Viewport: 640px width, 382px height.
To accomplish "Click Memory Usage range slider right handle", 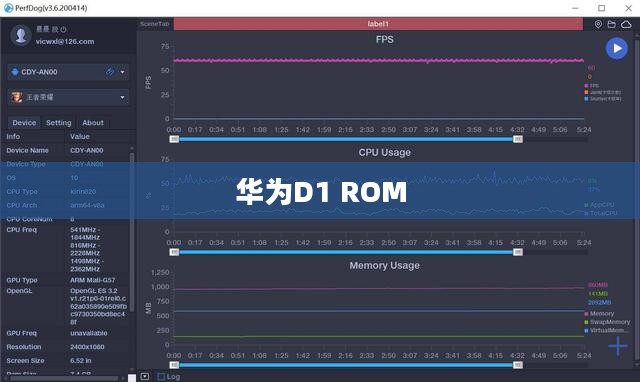I will click(518, 365).
